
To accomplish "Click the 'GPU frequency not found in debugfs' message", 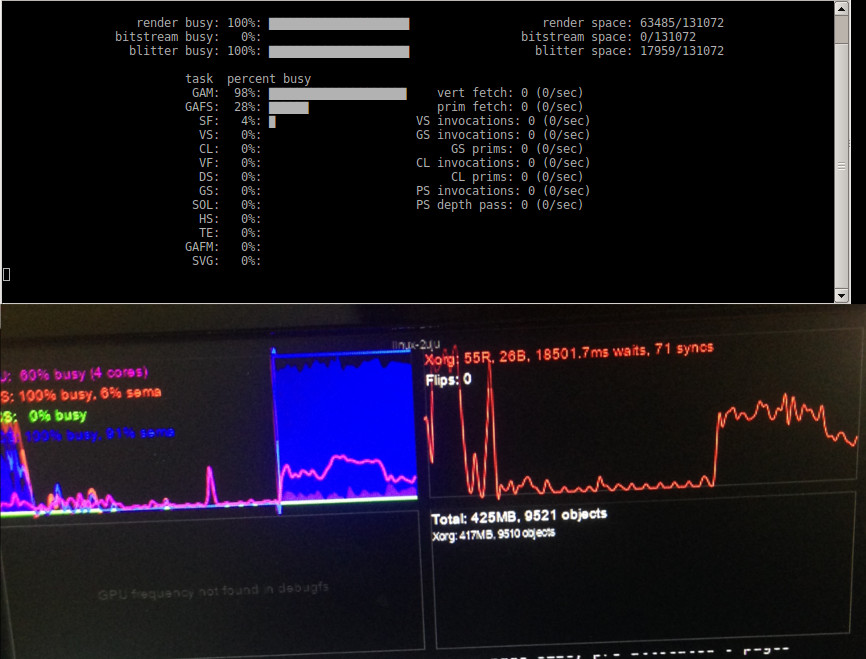I will [212, 591].
